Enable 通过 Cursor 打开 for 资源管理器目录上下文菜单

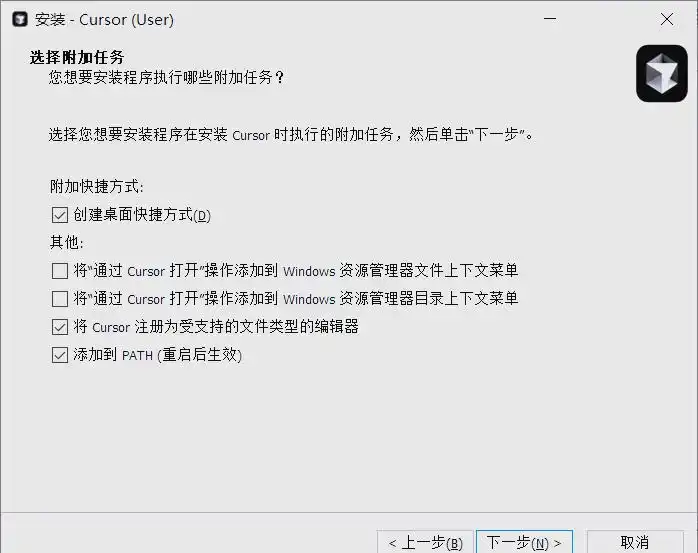60,299
